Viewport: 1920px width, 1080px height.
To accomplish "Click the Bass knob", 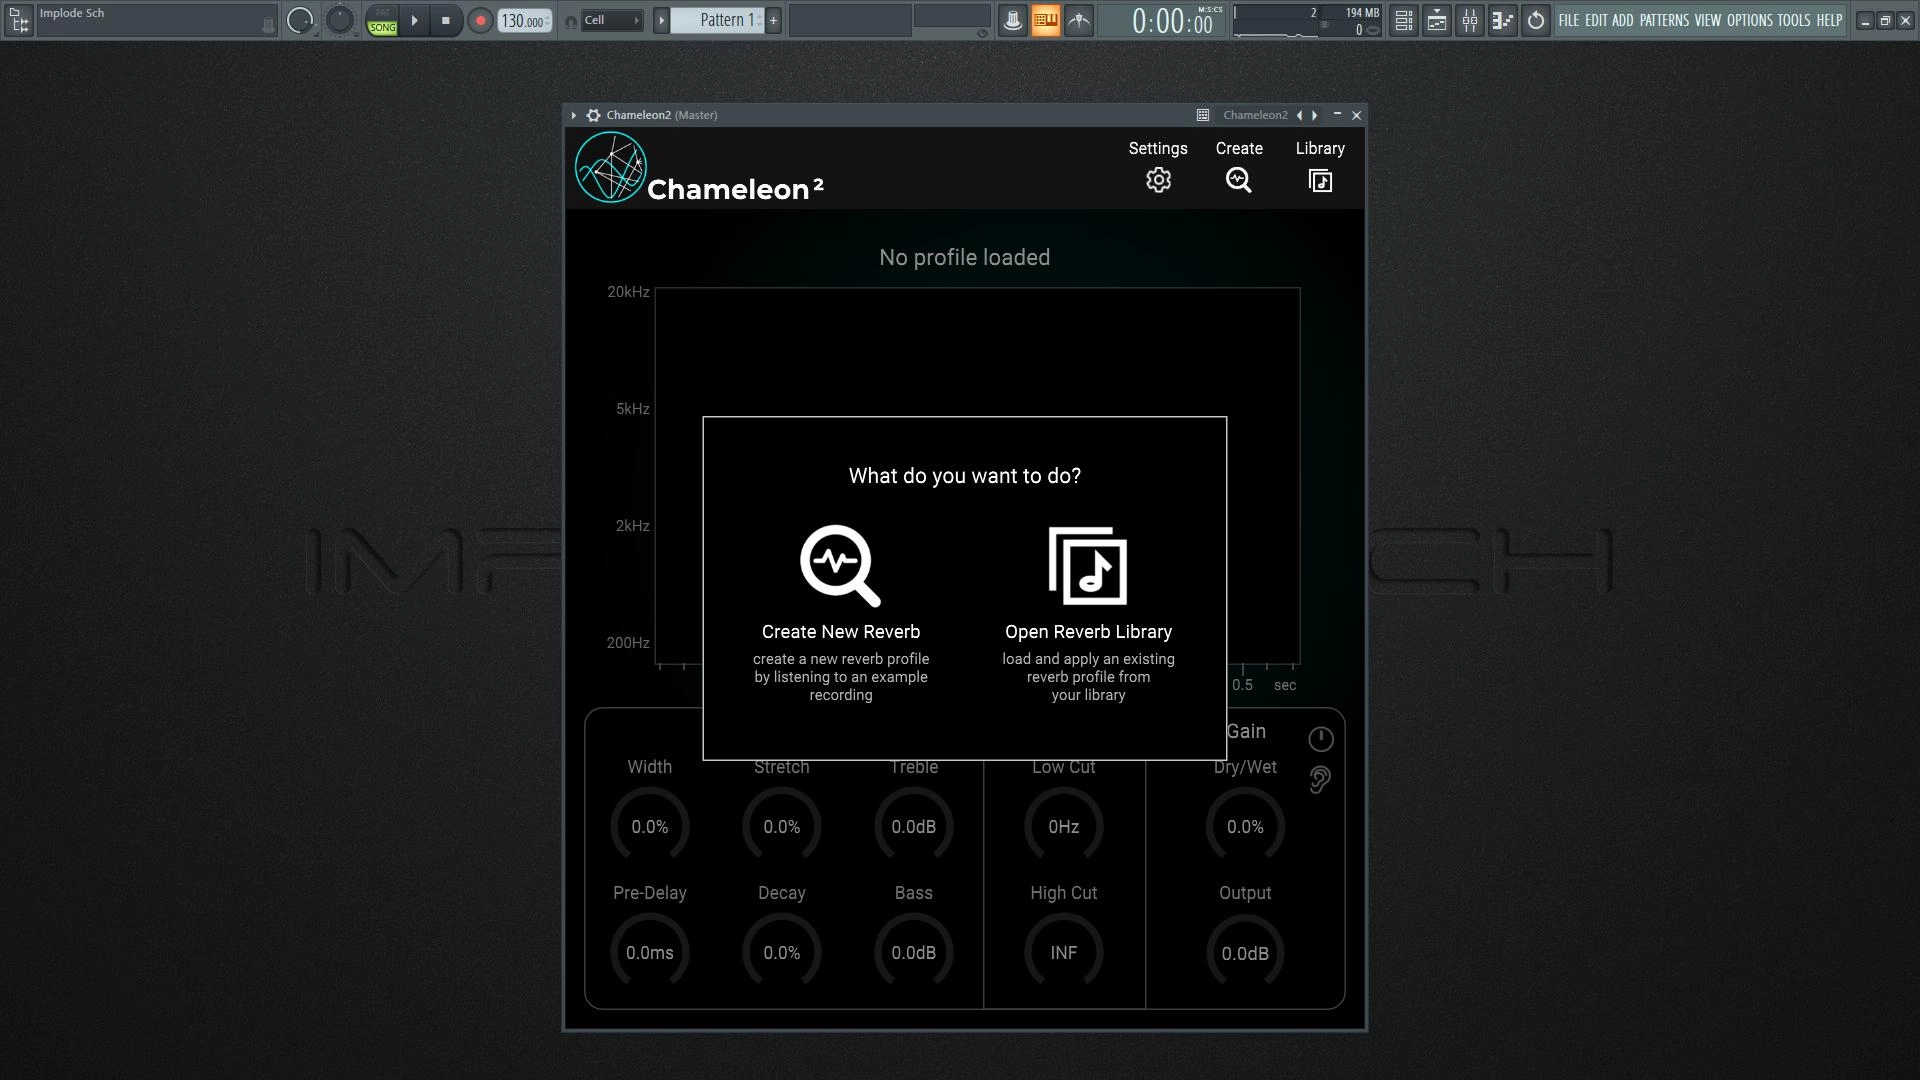I will click(x=914, y=953).
